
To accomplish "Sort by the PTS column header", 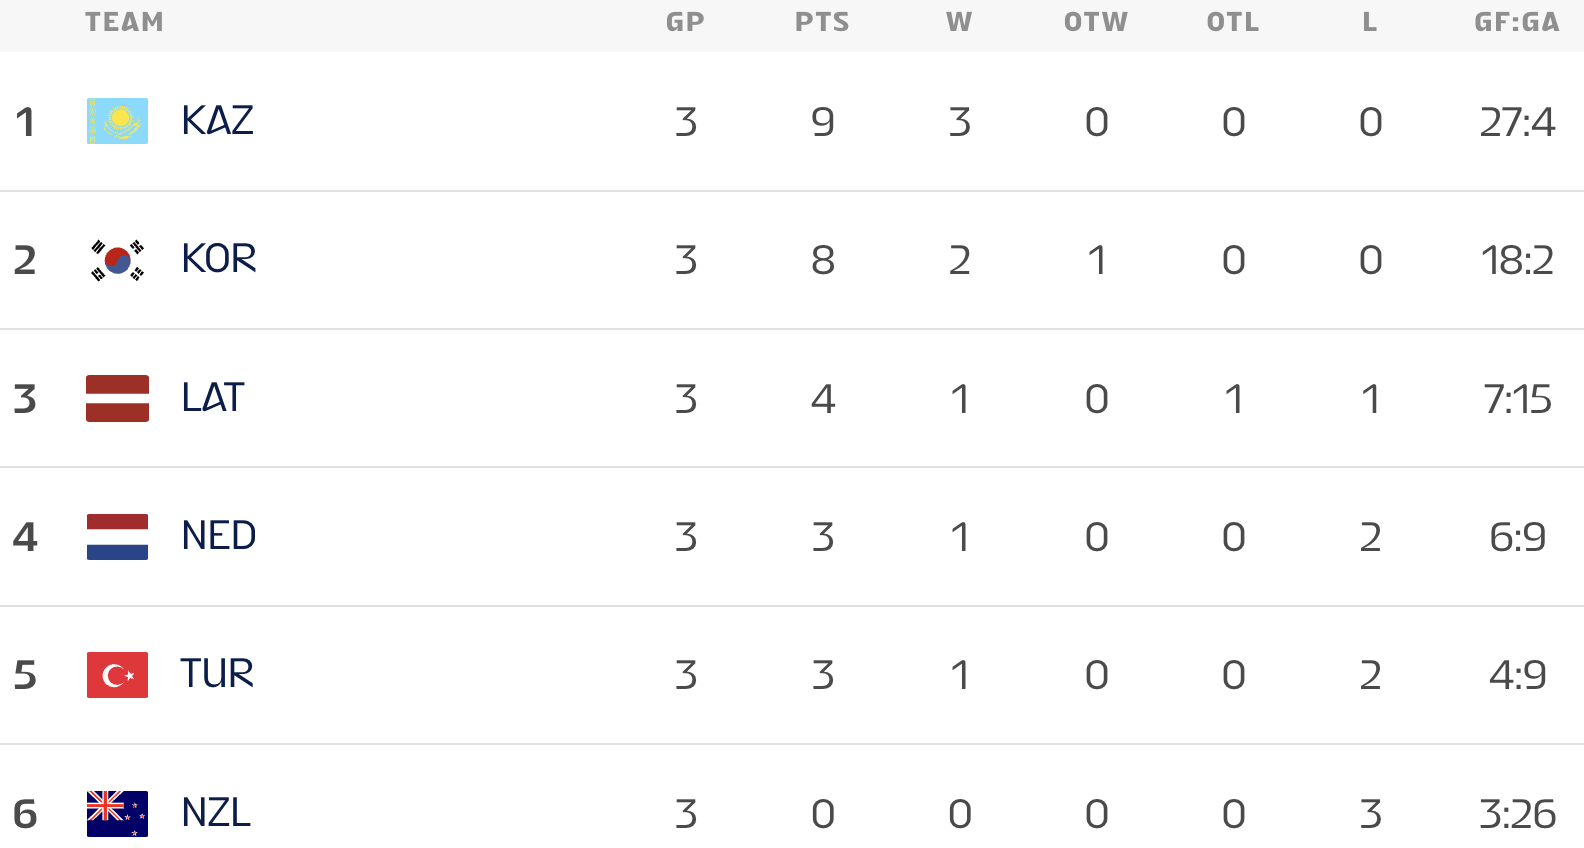I will click(822, 22).
